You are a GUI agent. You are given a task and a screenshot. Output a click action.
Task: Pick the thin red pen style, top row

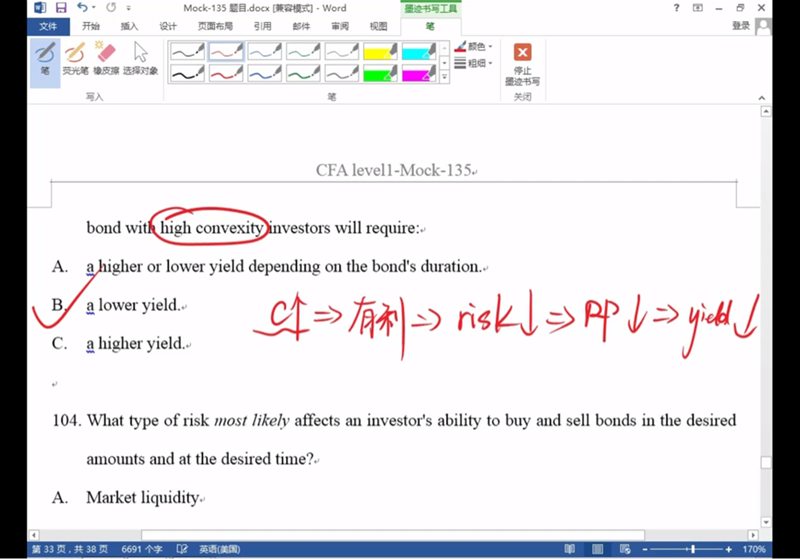pyautogui.click(x=226, y=51)
